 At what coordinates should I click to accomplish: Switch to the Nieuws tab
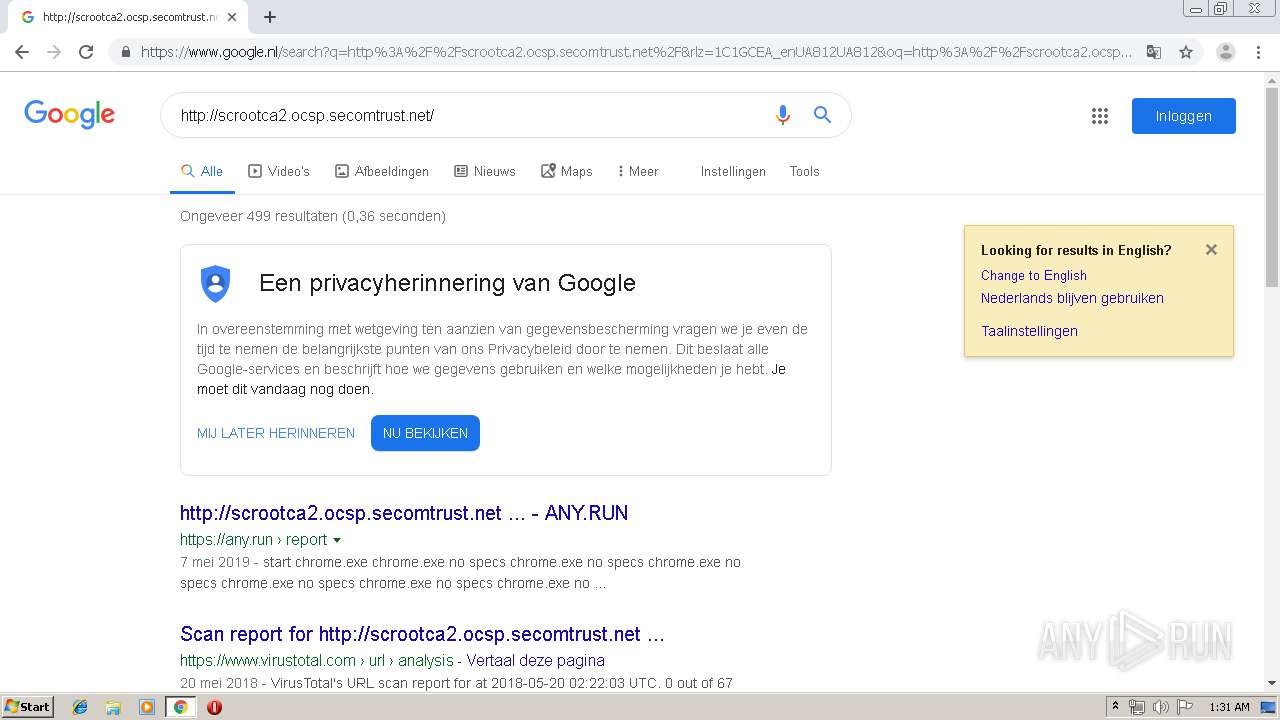pyautogui.click(x=485, y=171)
